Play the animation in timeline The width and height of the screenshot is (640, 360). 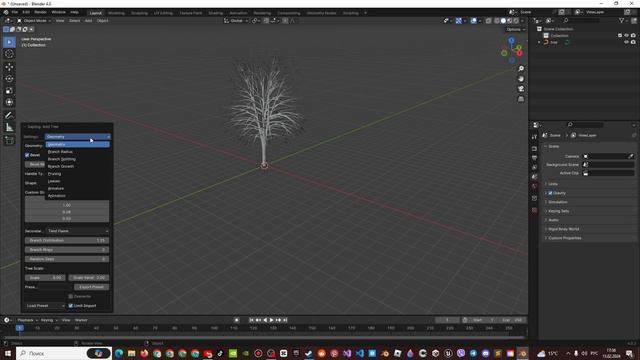tap(271, 320)
